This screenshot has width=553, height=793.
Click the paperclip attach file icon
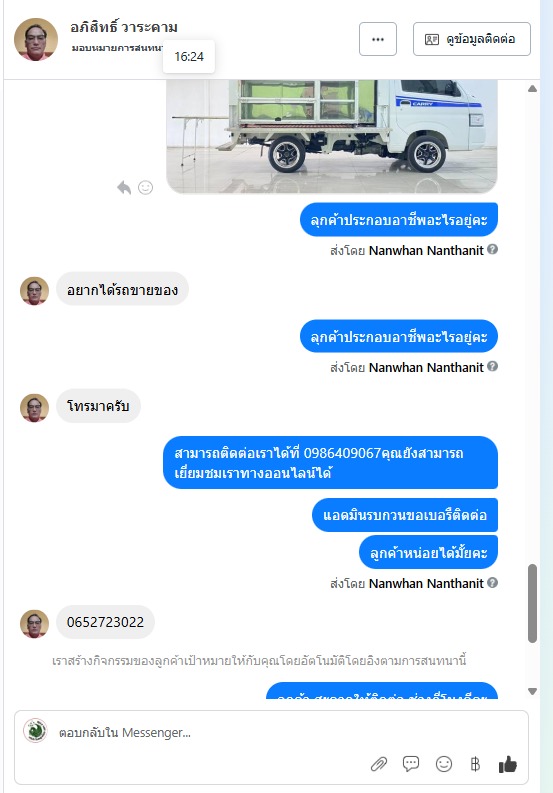378,764
